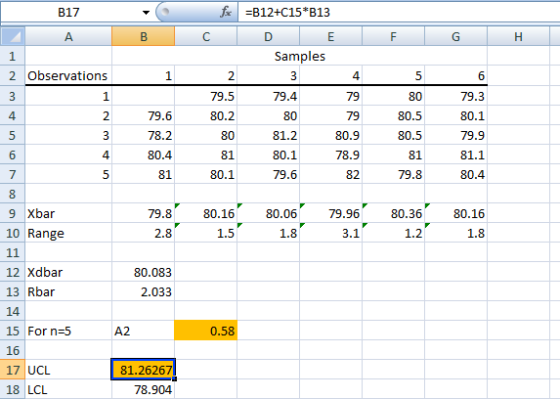The height and width of the screenshot is (399, 560).
Task: Select Rbar value 2.033
Action: [143, 292]
